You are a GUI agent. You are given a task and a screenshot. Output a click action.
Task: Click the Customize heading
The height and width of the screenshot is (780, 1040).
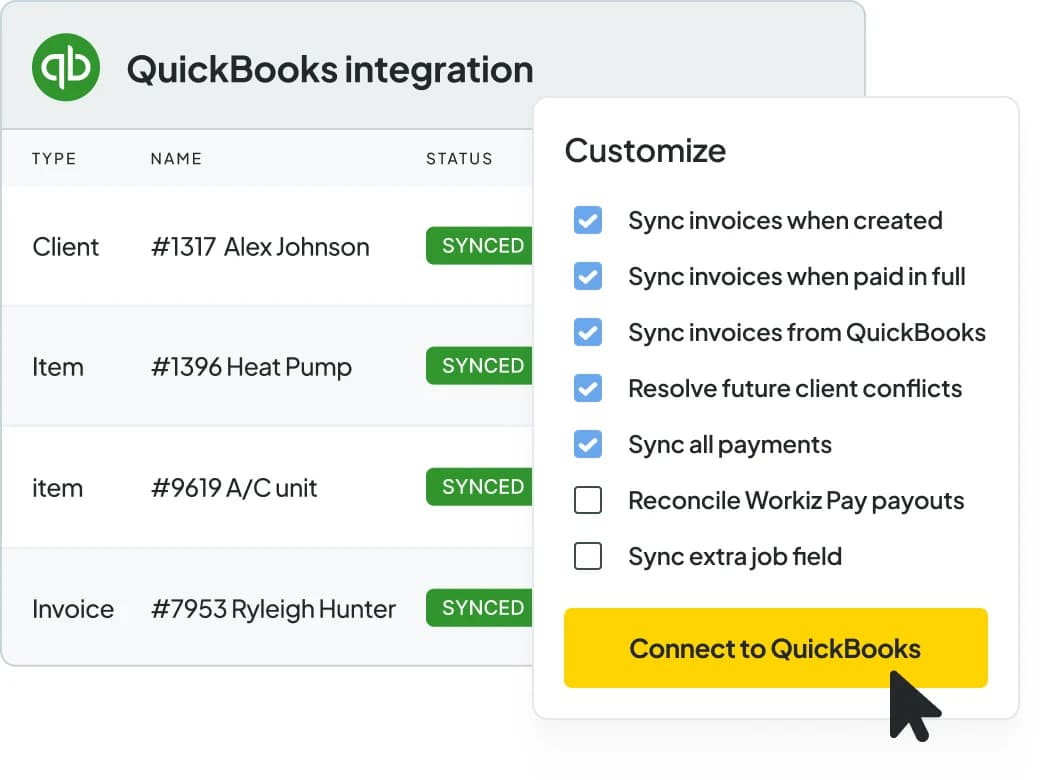pyautogui.click(x=645, y=151)
